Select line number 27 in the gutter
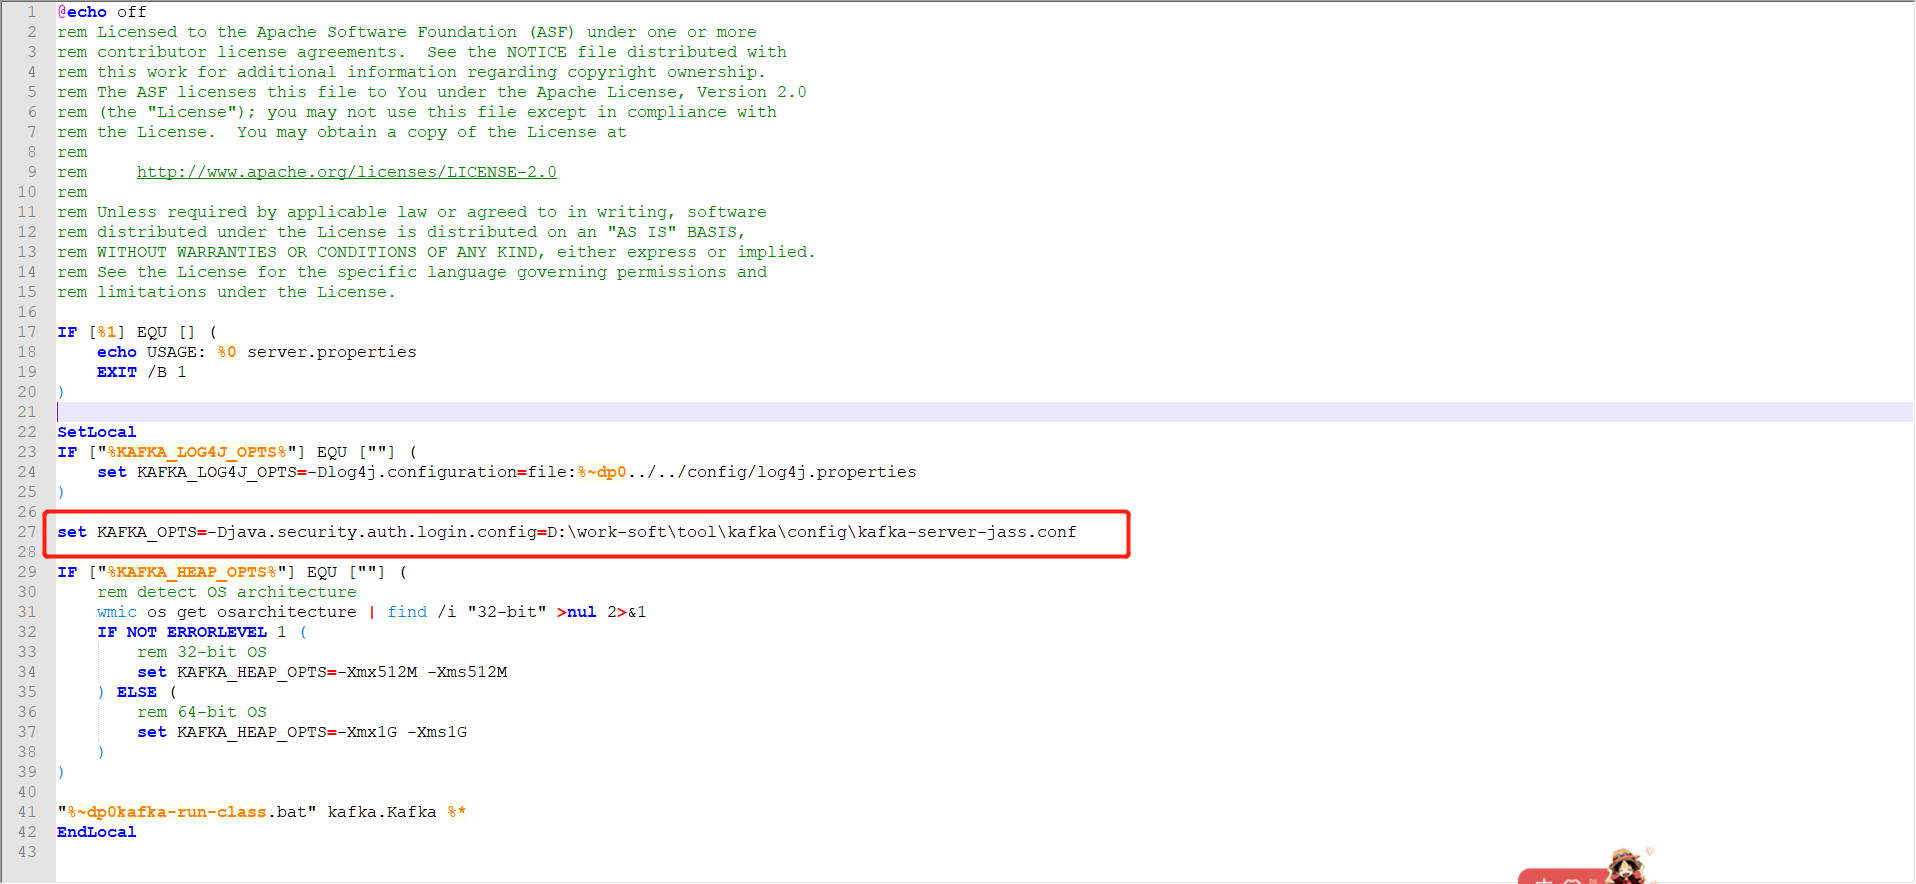This screenshot has width=1916, height=884. pos(27,532)
